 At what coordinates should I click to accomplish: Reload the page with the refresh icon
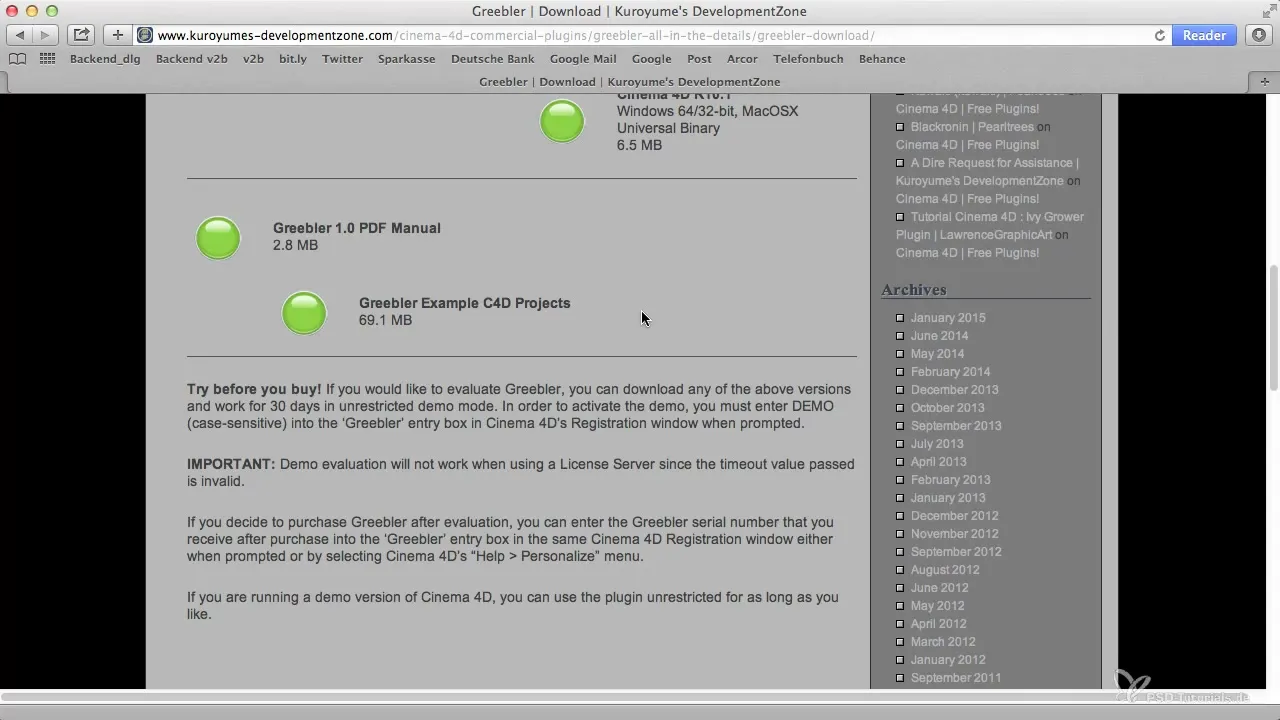pos(1160,35)
